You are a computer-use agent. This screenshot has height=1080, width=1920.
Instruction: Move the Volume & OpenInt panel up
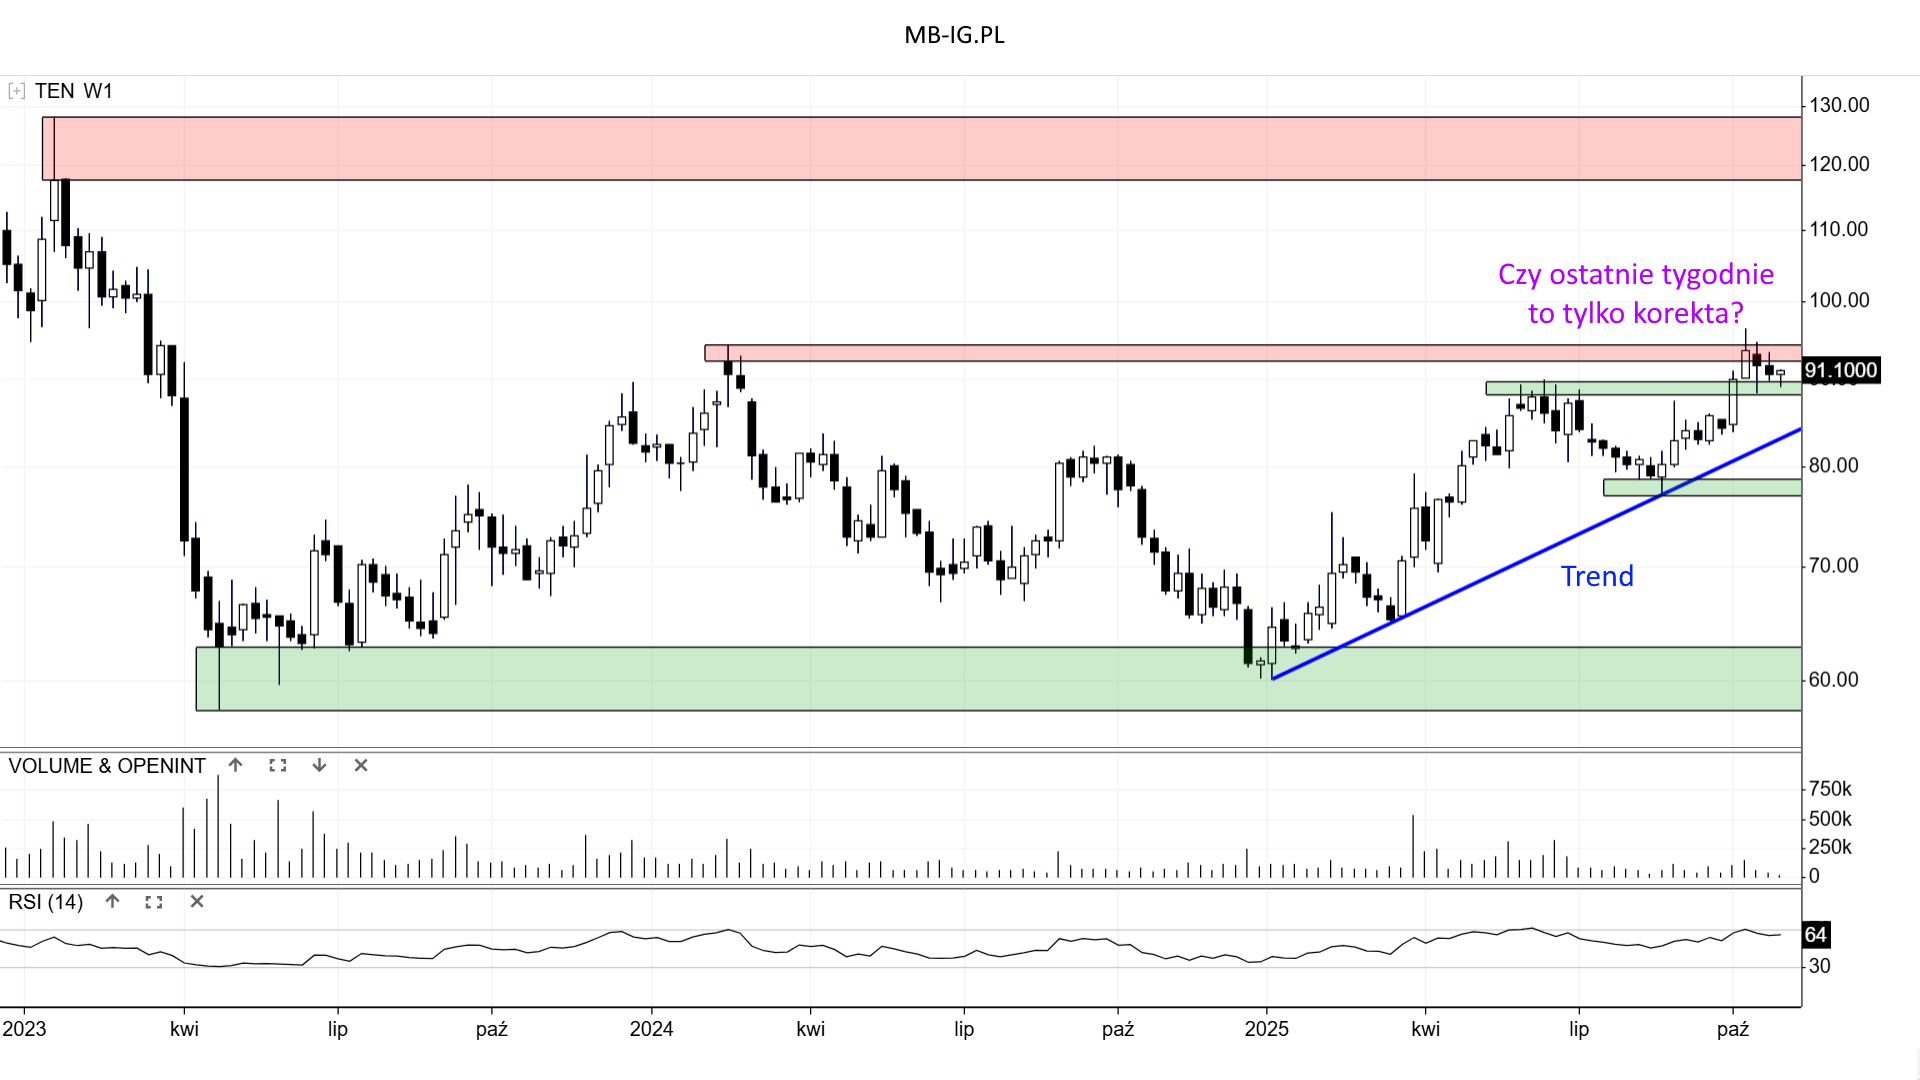(235, 765)
